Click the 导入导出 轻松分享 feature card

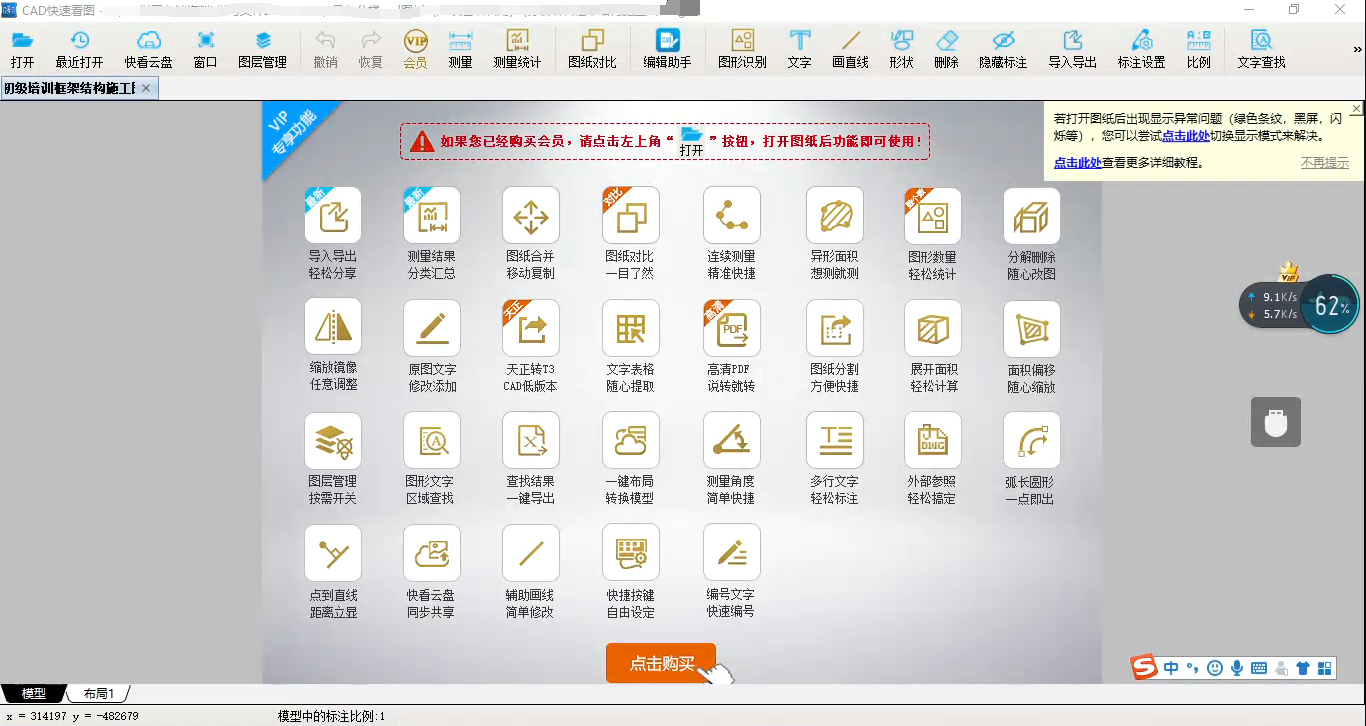pyautogui.click(x=333, y=233)
